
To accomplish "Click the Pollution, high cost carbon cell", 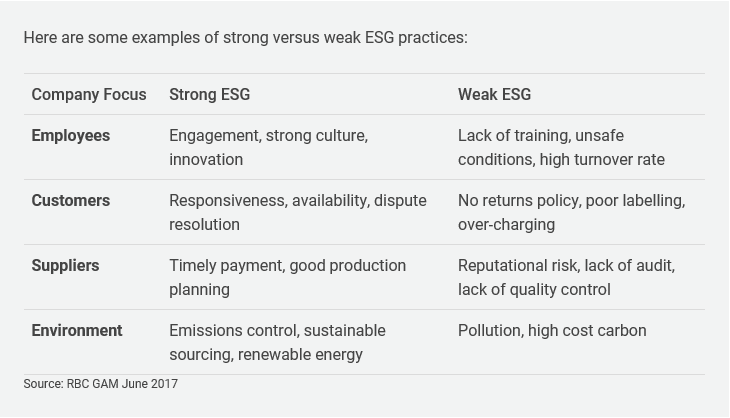I will click(x=552, y=331).
